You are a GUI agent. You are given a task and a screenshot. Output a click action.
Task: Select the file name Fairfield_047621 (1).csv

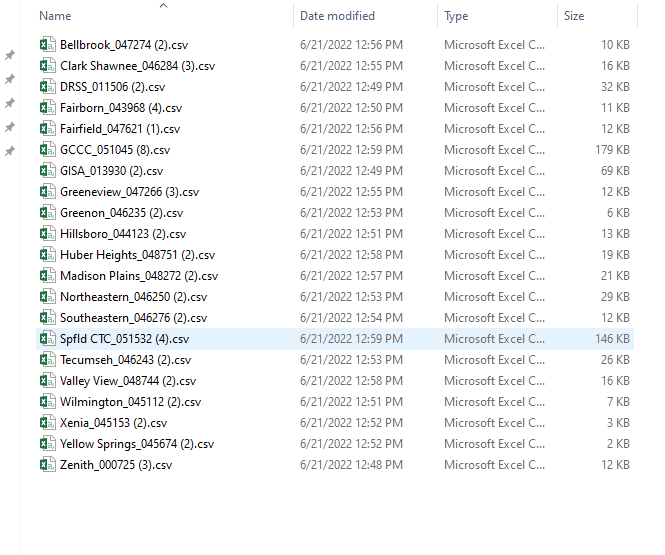tap(120, 128)
